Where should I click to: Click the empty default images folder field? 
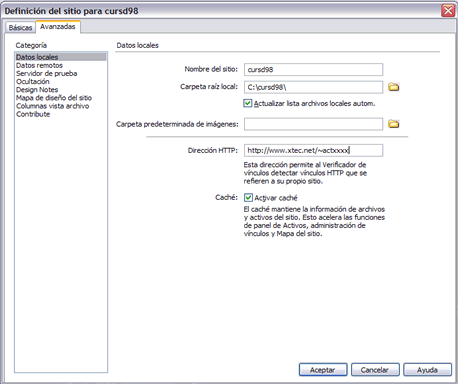click(x=313, y=124)
